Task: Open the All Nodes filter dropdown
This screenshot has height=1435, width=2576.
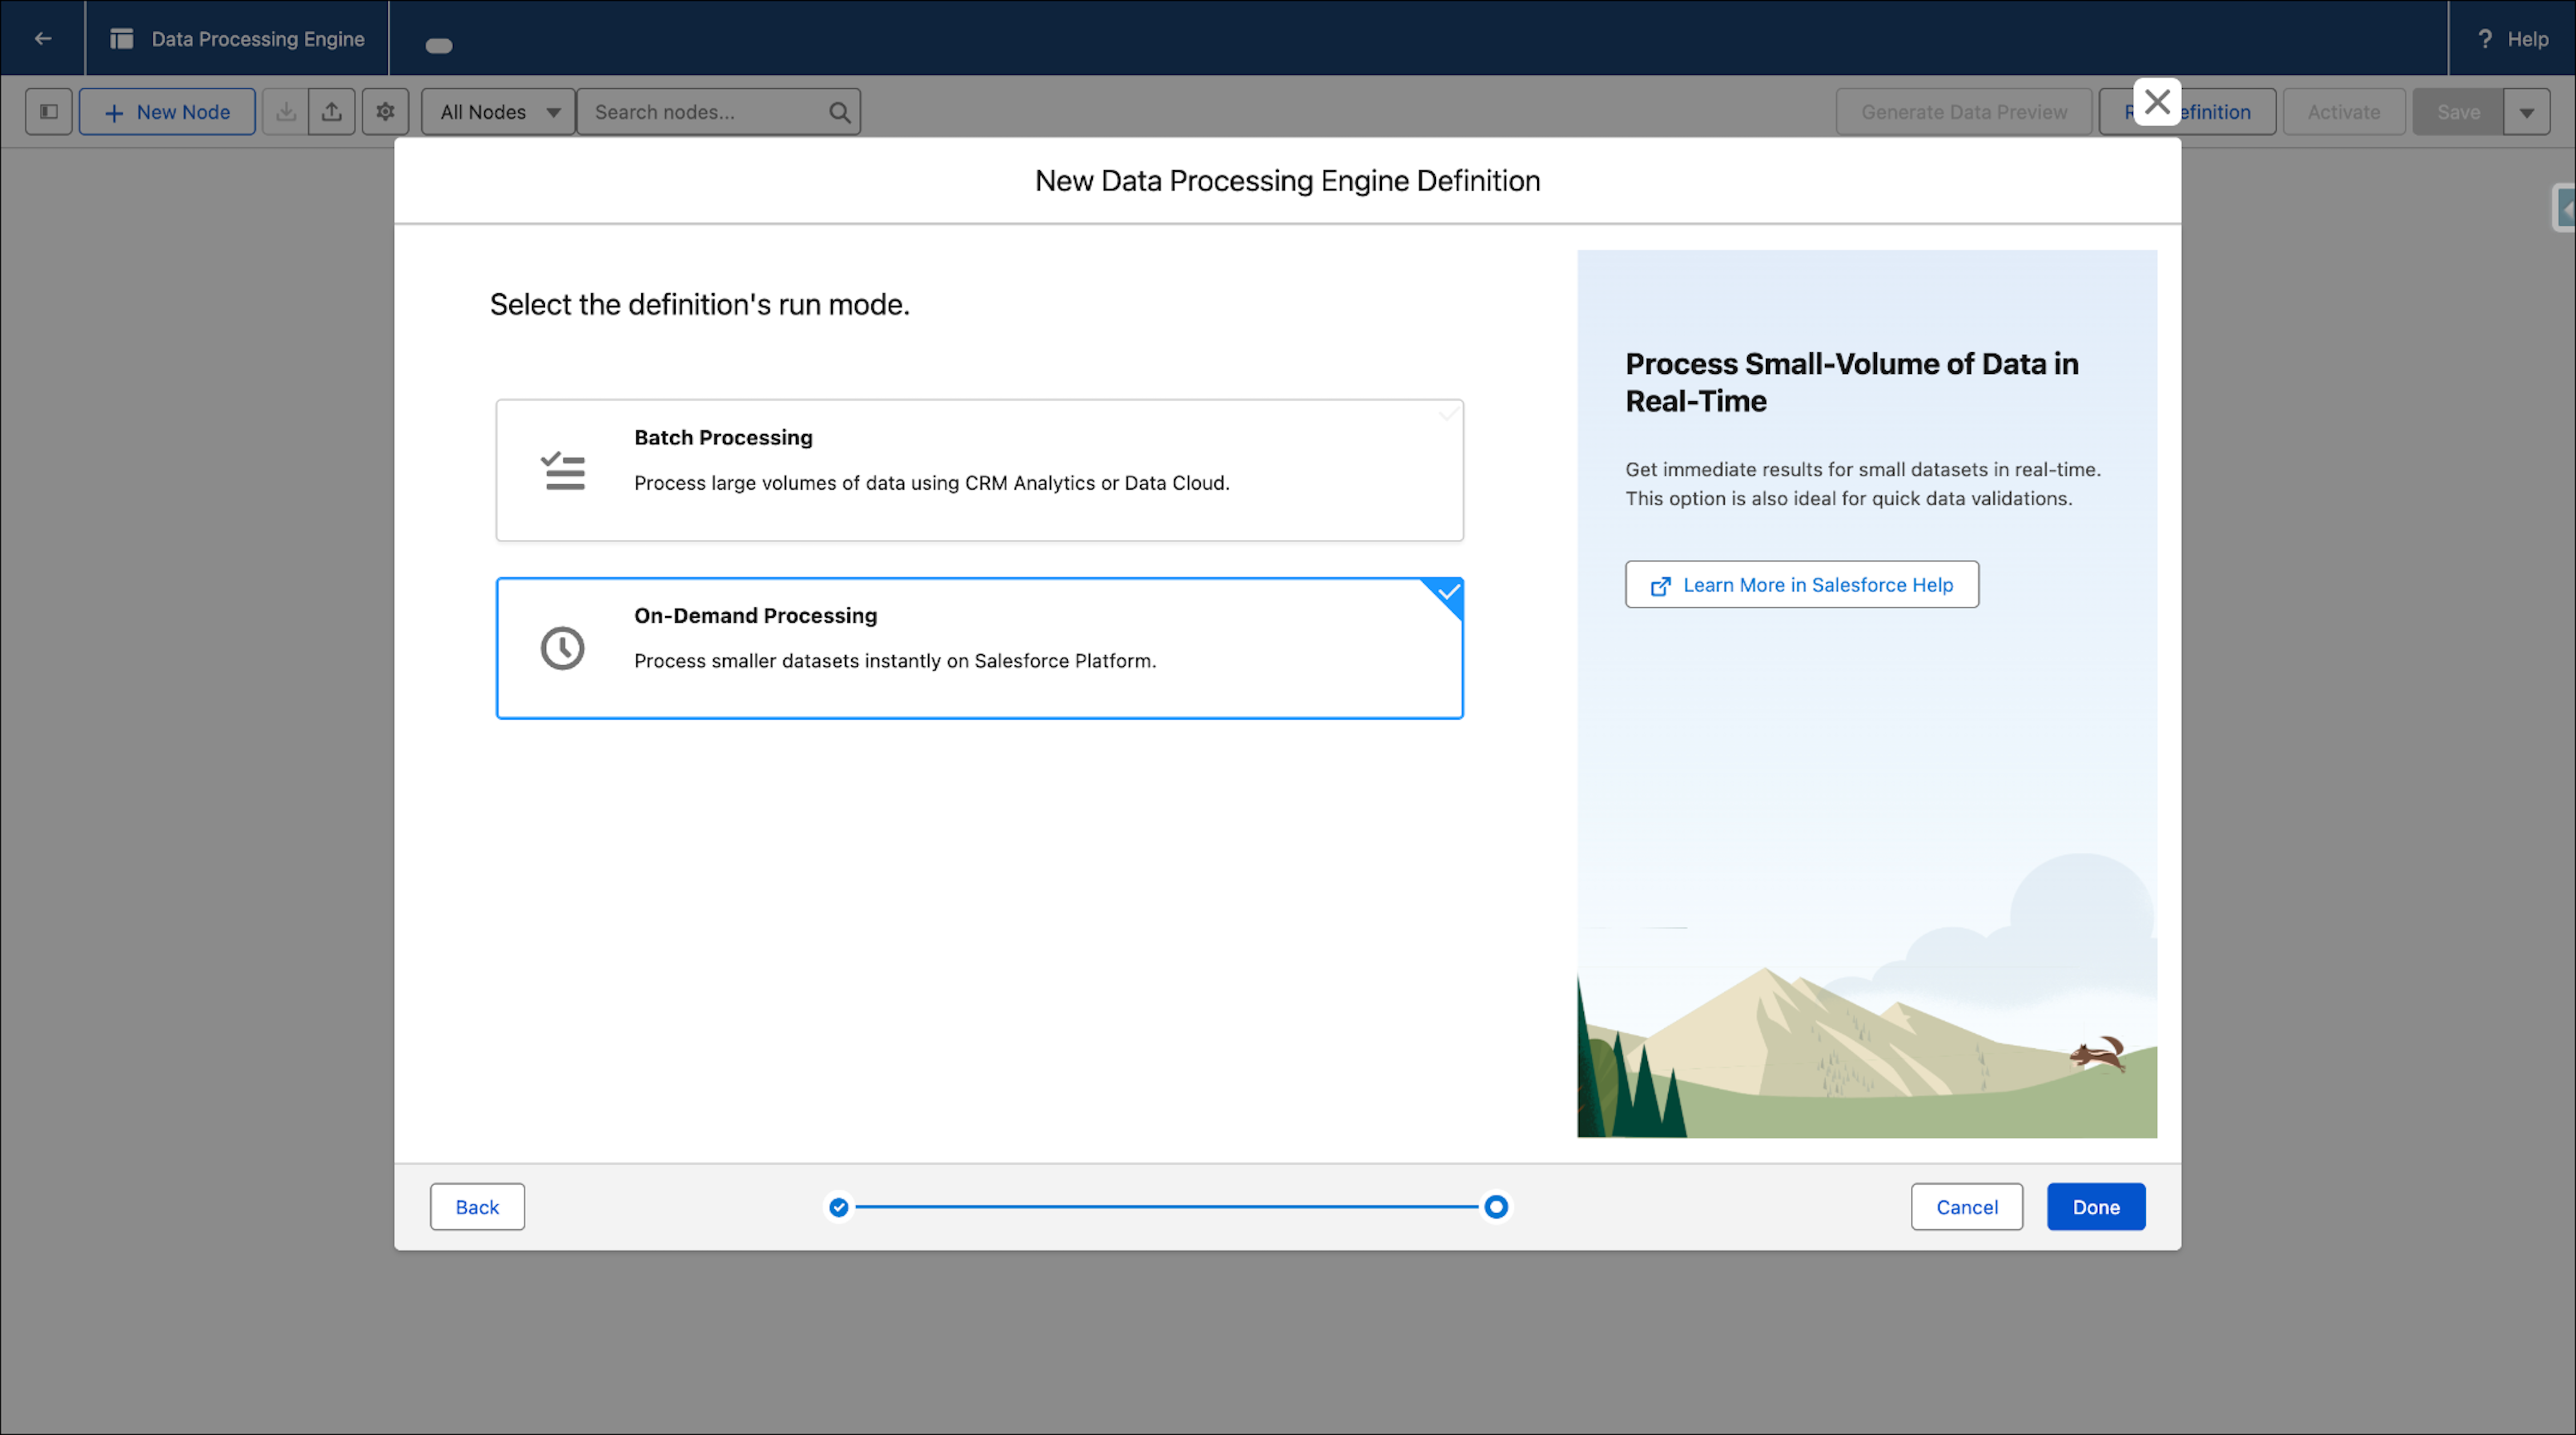Action: tap(498, 112)
